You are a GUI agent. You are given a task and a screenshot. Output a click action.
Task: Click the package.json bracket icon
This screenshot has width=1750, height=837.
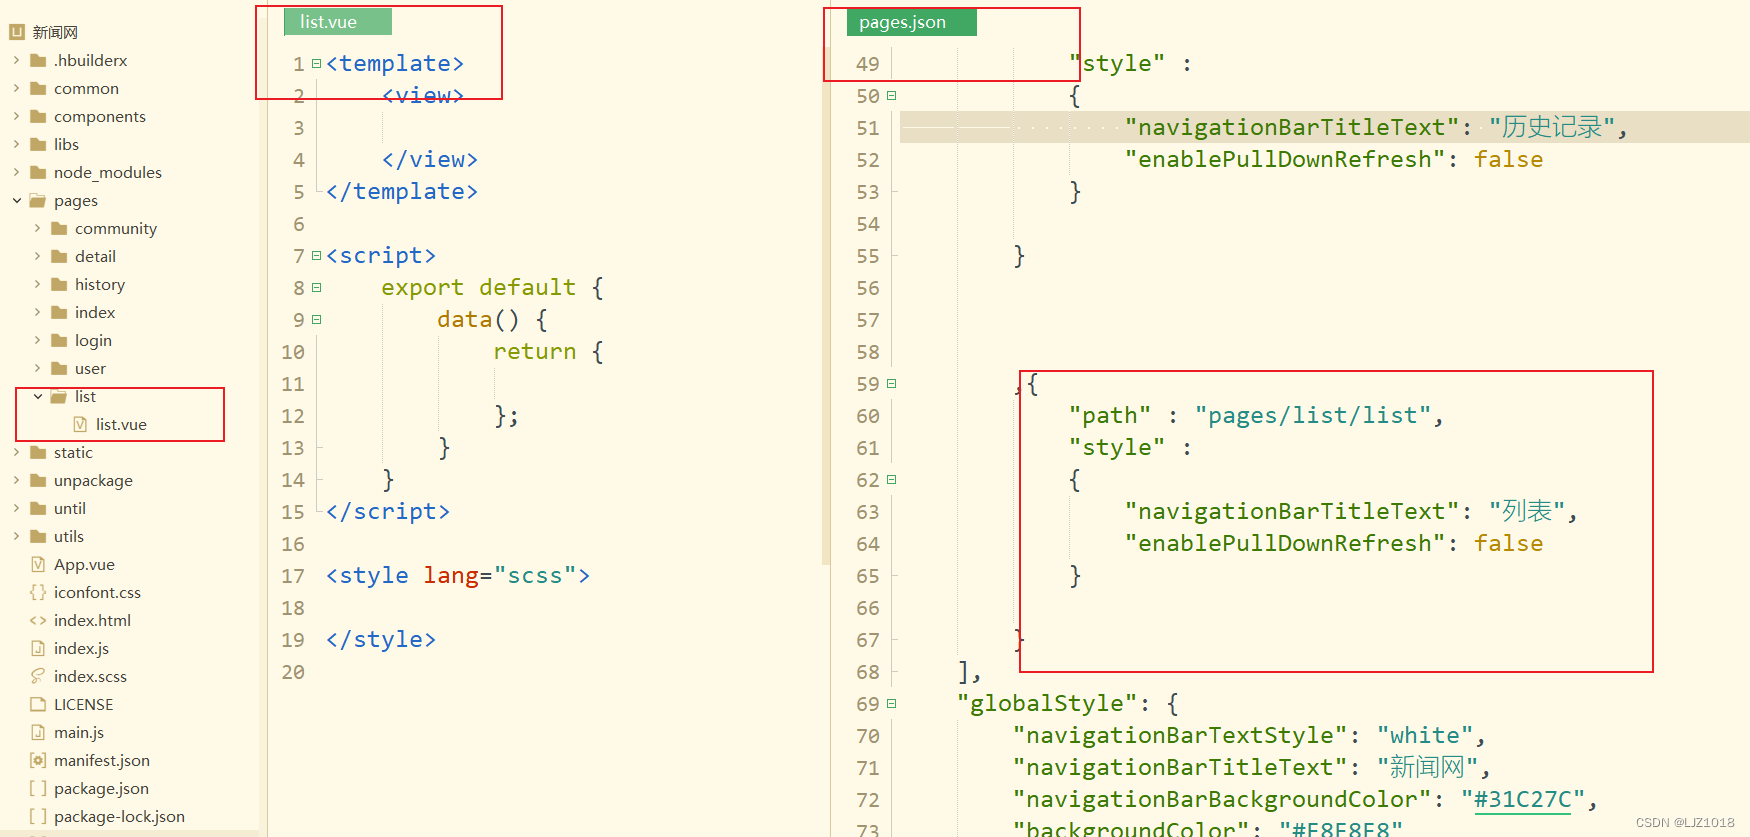[38, 788]
